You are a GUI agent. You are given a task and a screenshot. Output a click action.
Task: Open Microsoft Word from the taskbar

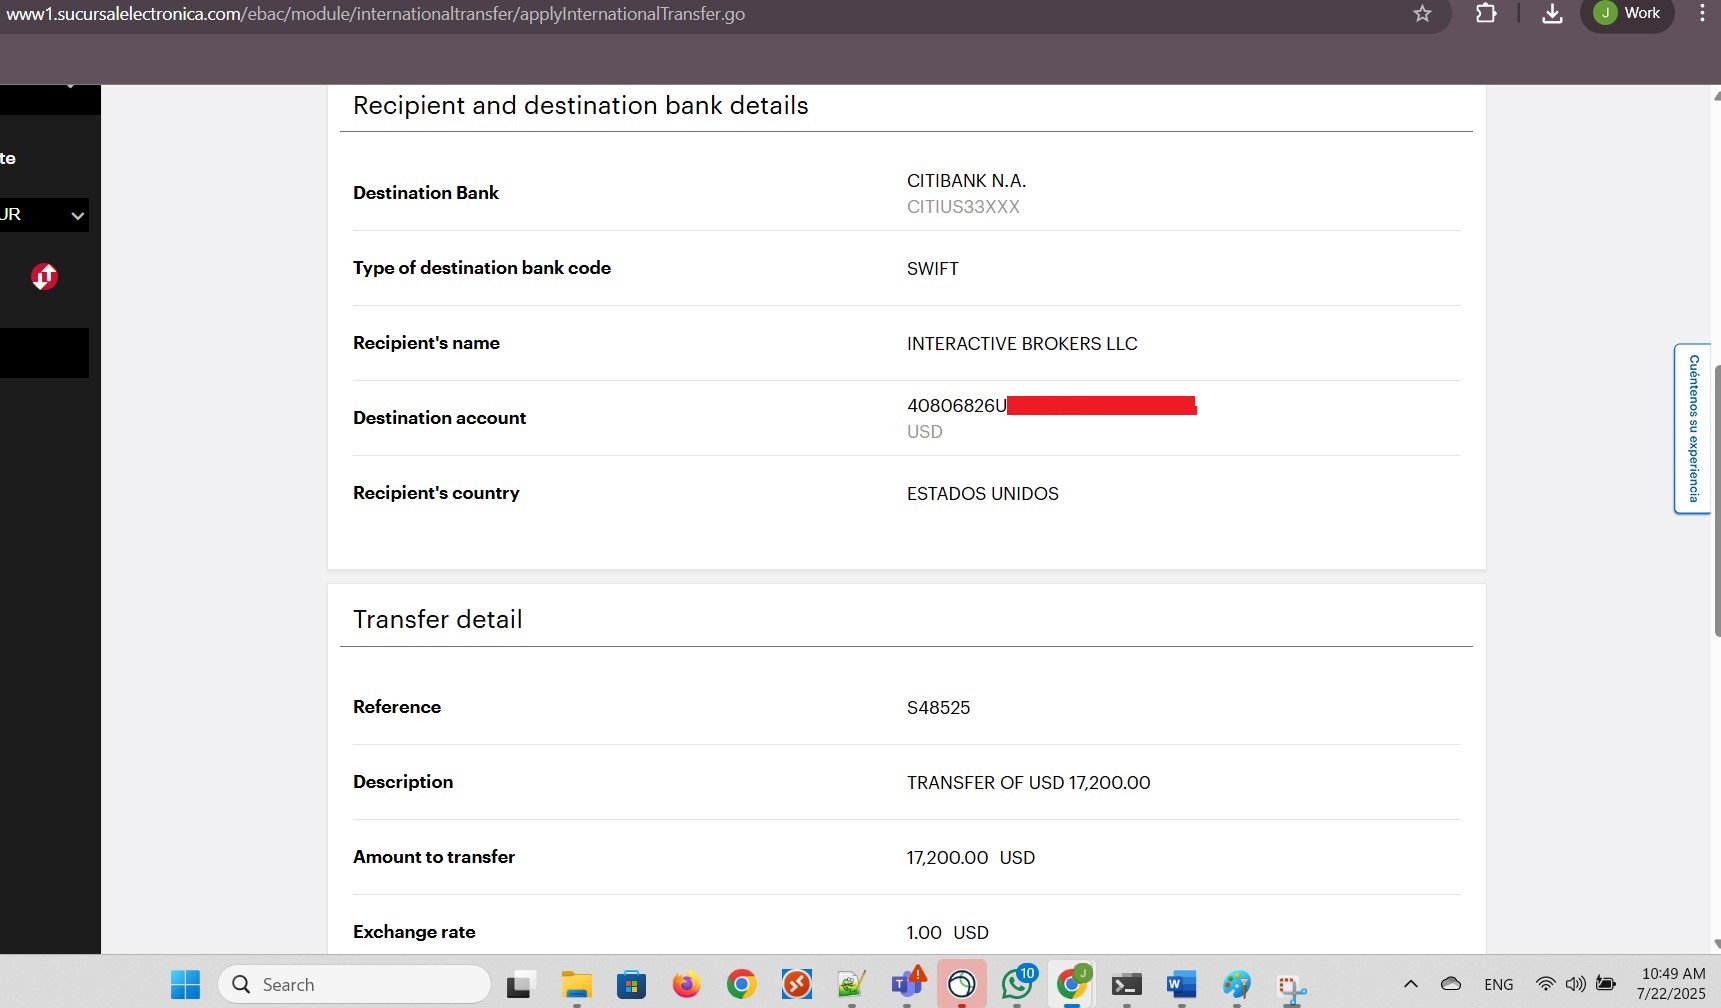coord(1181,985)
